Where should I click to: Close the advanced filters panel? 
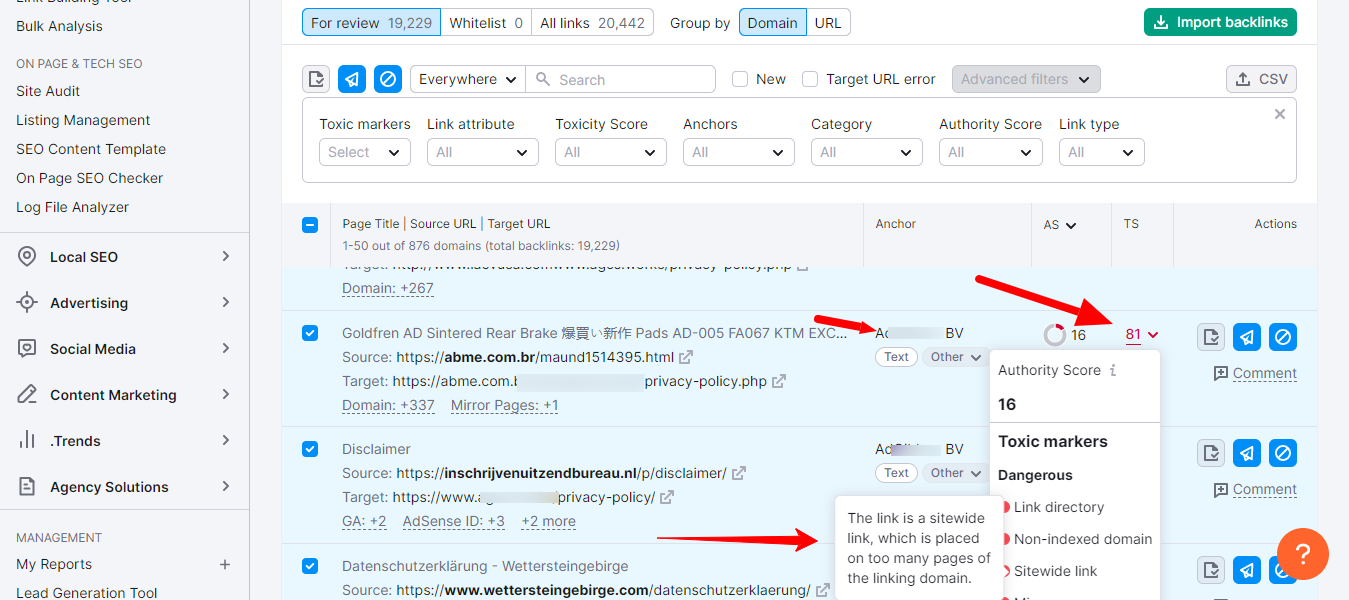1280,114
